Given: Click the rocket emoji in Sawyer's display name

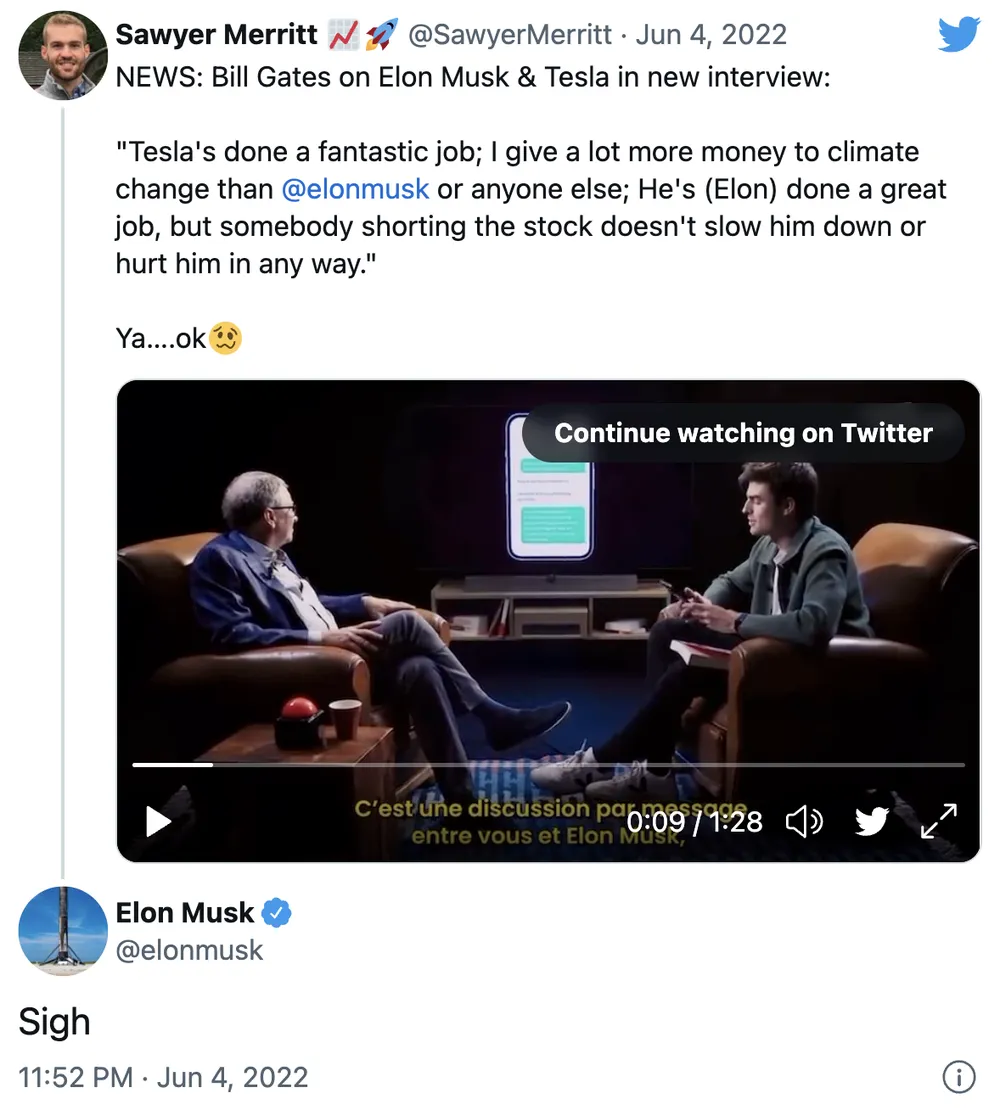Looking at the screenshot, I should (x=380, y=33).
